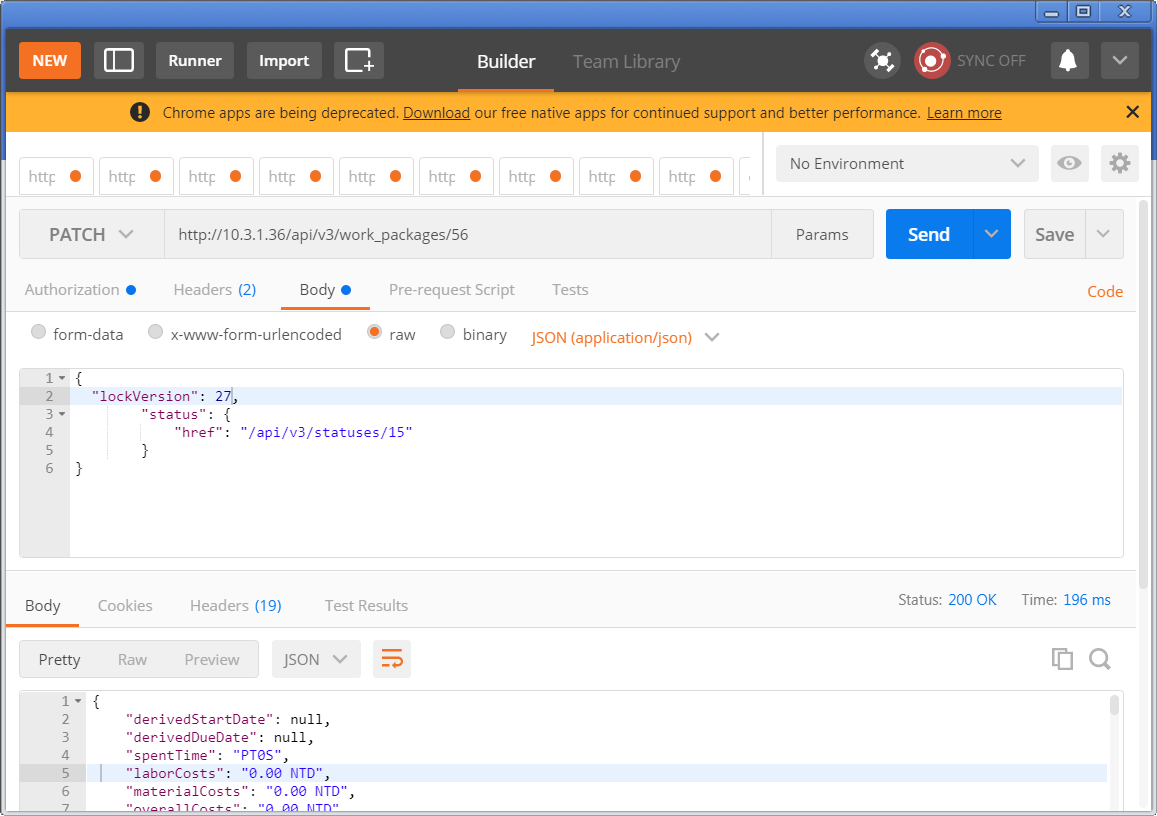Choose the binary body option
1157x816 pixels.
[448, 333]
